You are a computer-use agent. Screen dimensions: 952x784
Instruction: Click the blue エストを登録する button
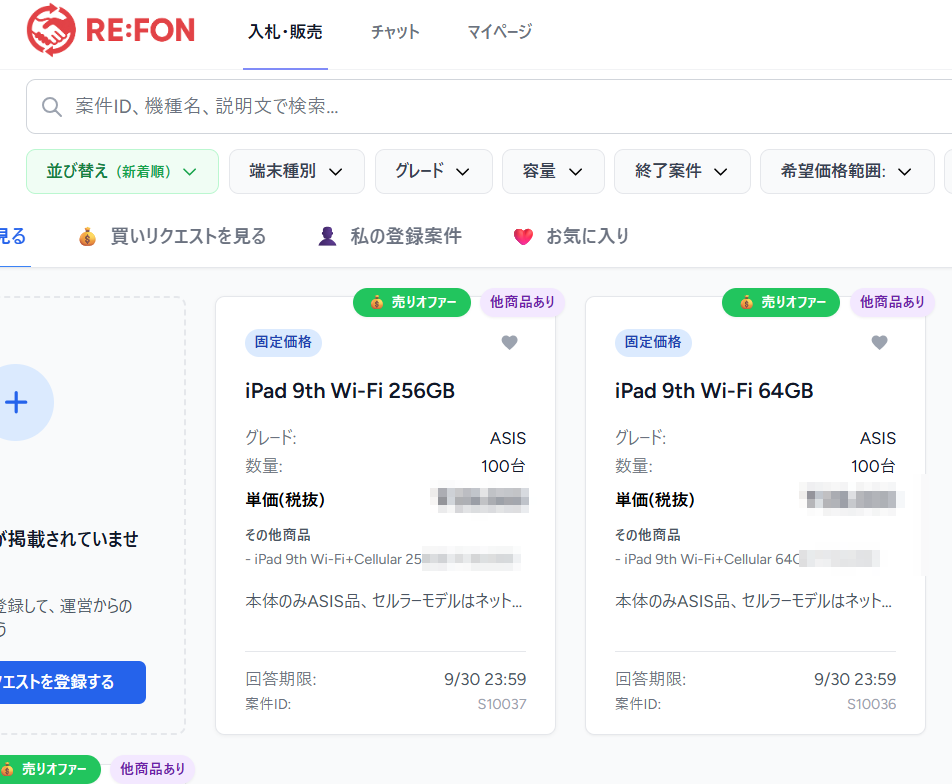click(x=73, y=682)
